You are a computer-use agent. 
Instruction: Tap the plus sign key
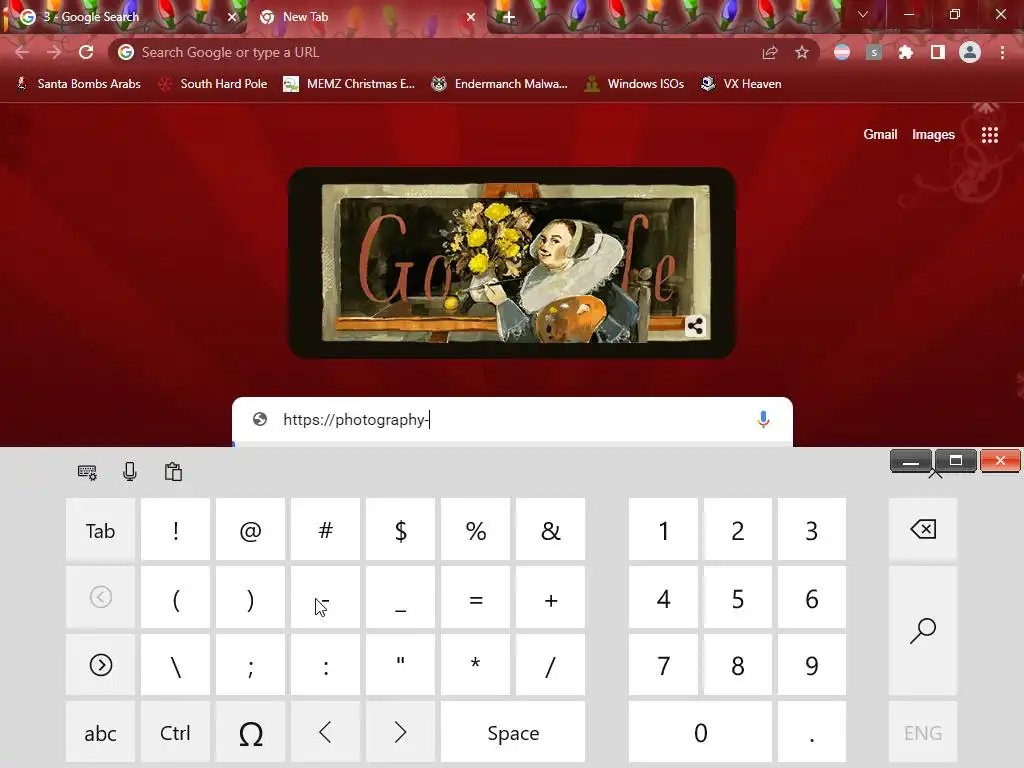(x=551, y=598)
